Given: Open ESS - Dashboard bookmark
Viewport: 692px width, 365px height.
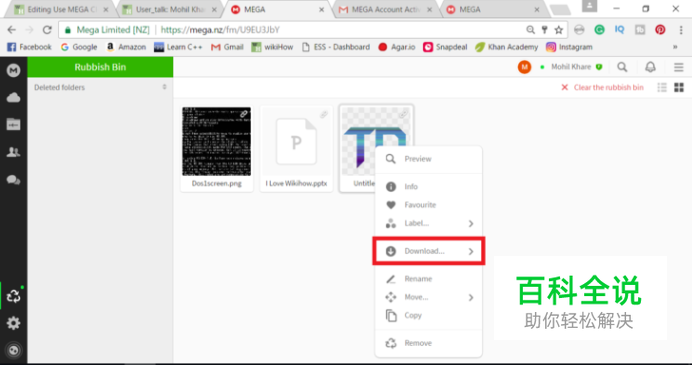Looking at the screenshot, I should coord(336,47).
